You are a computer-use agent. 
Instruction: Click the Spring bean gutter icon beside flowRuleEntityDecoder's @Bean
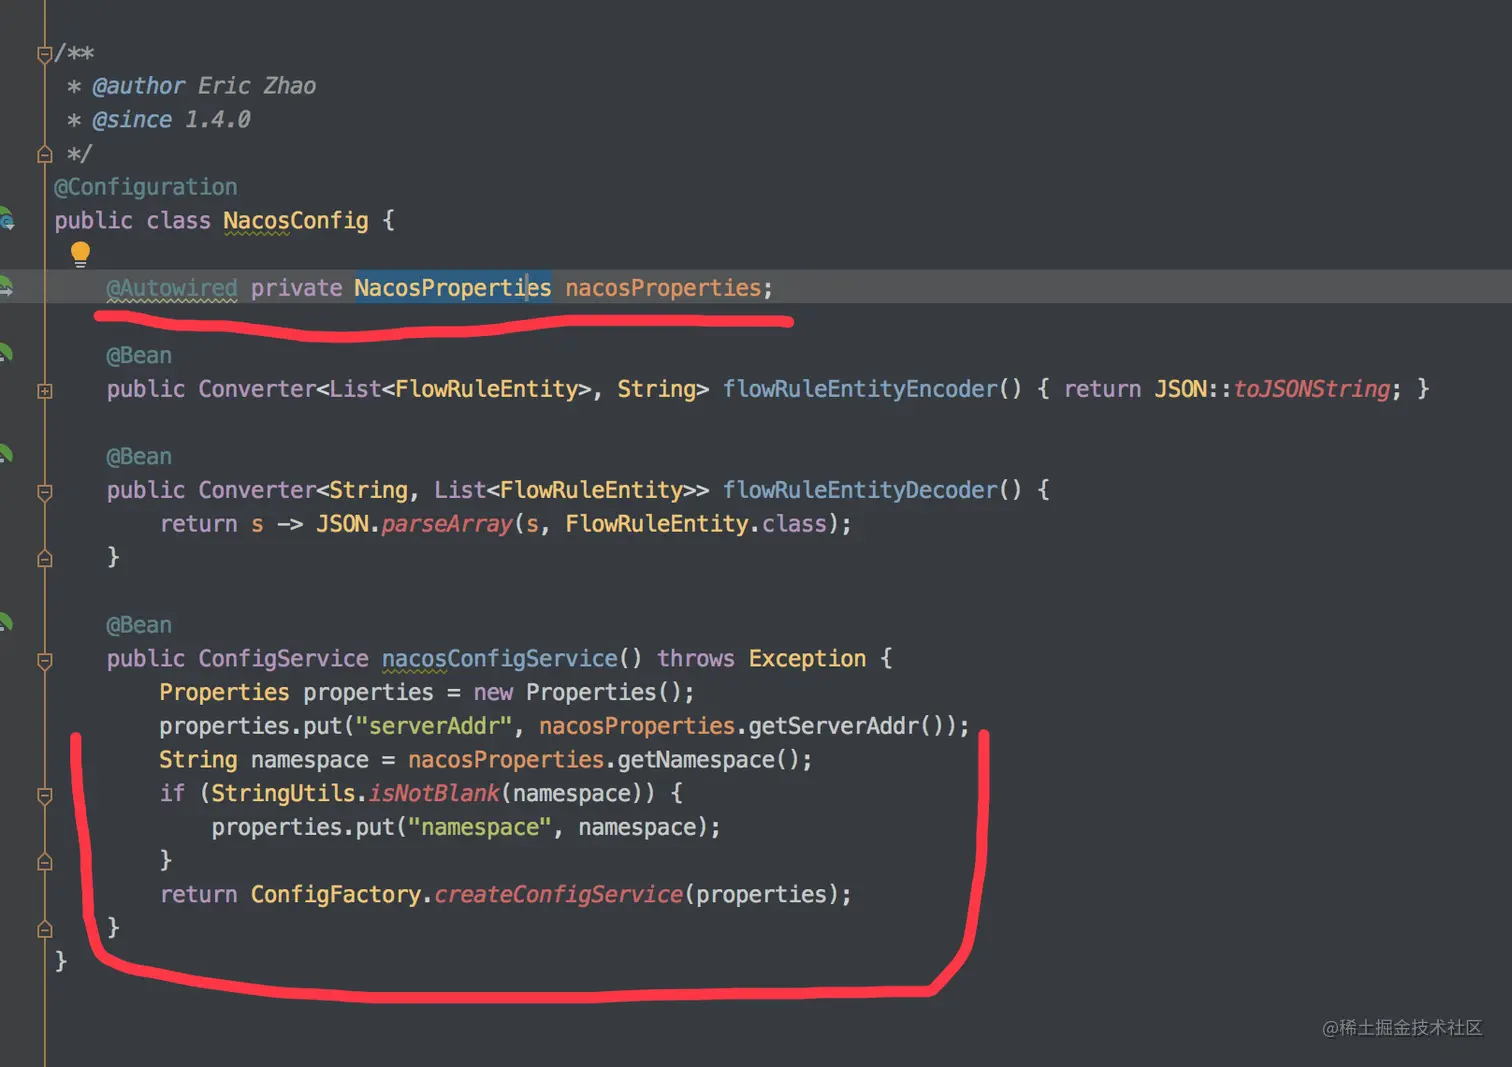pyautogui.click(x=5, y=455)
